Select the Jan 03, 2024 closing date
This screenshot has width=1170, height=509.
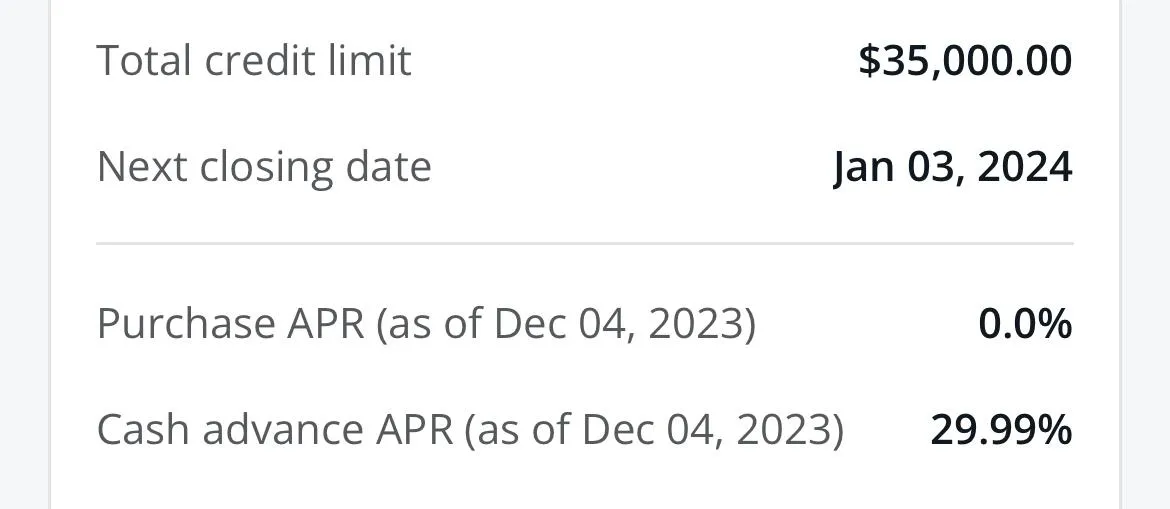click(952, 166)
